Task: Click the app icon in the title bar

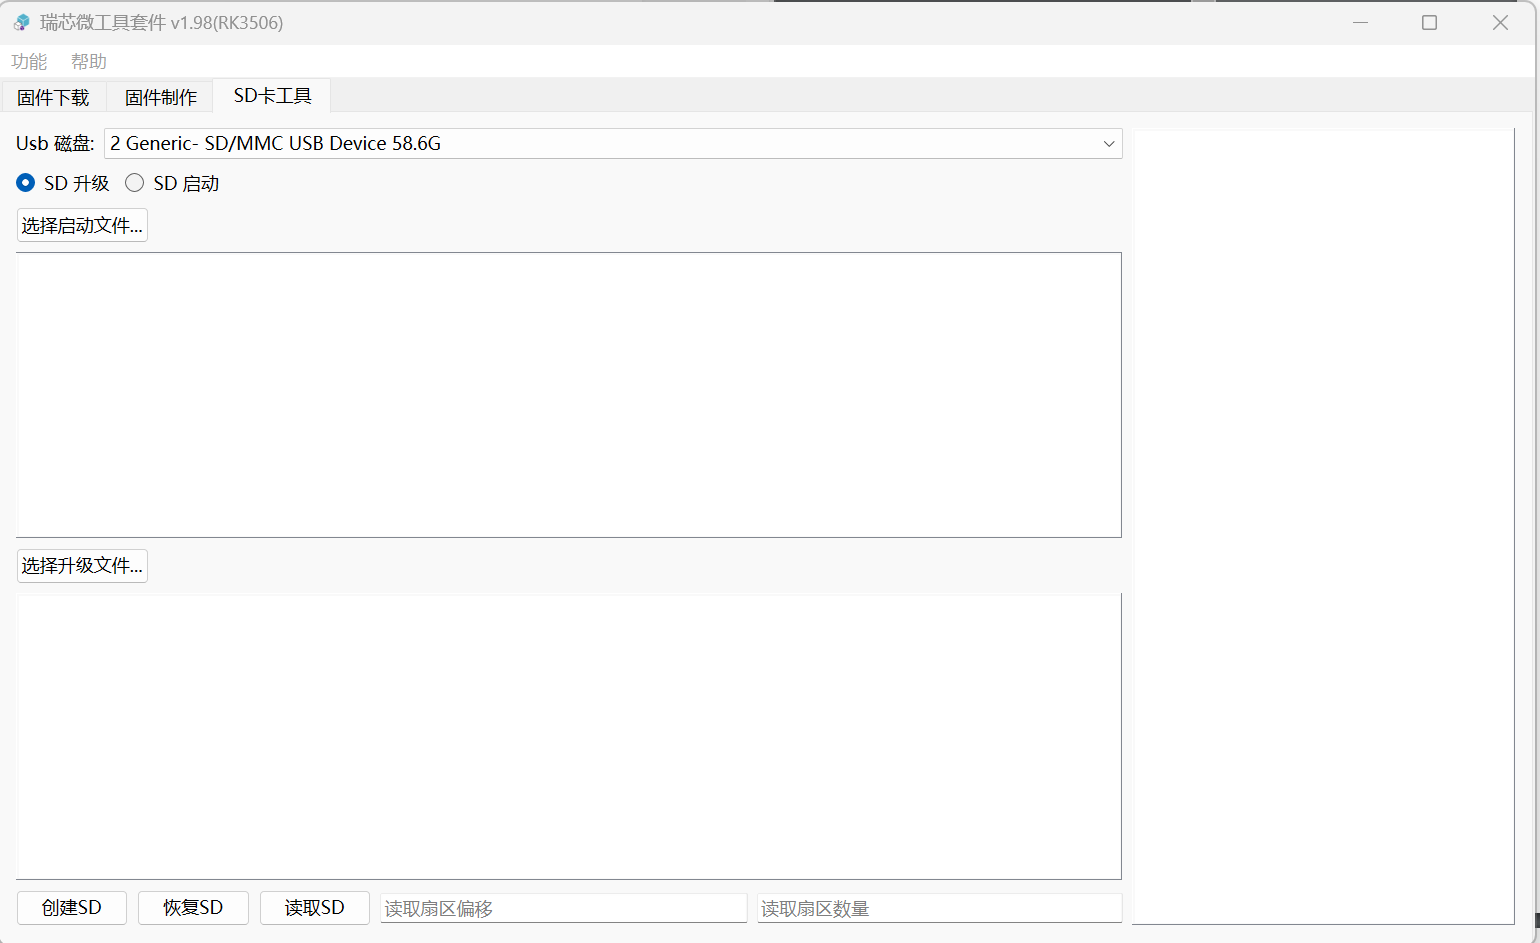Action: (x=21, y=22)
